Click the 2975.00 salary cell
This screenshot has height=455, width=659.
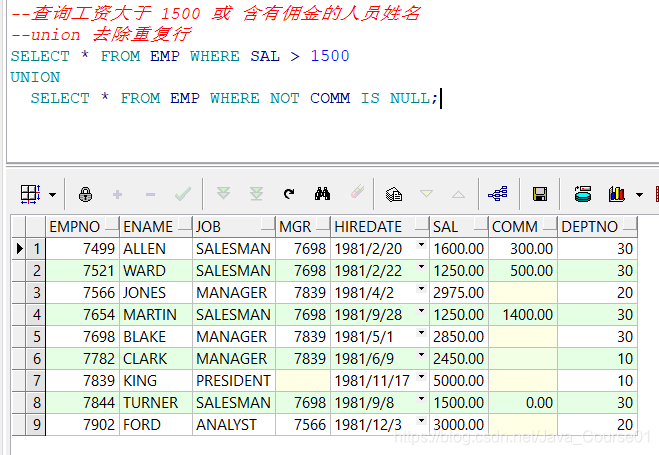pos(459,292)
